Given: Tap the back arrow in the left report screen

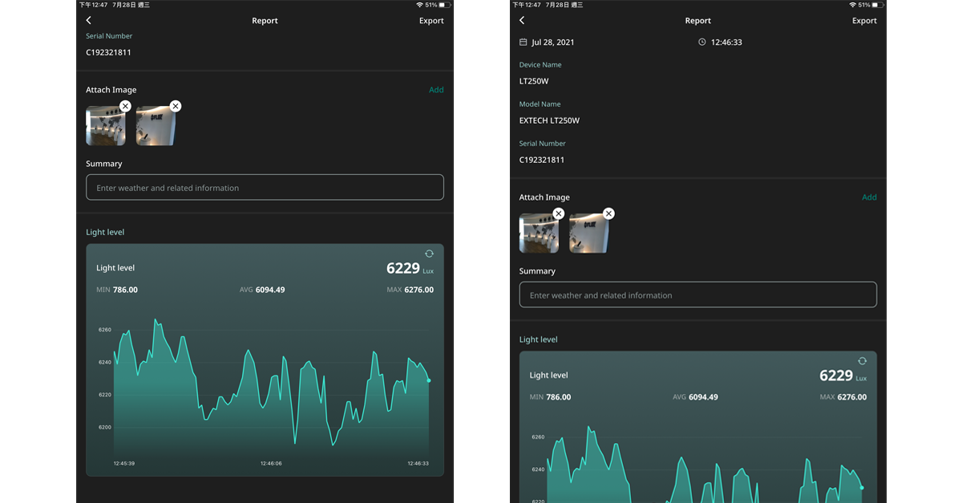Looking at the screenshot, I should (x=89, y=20).
